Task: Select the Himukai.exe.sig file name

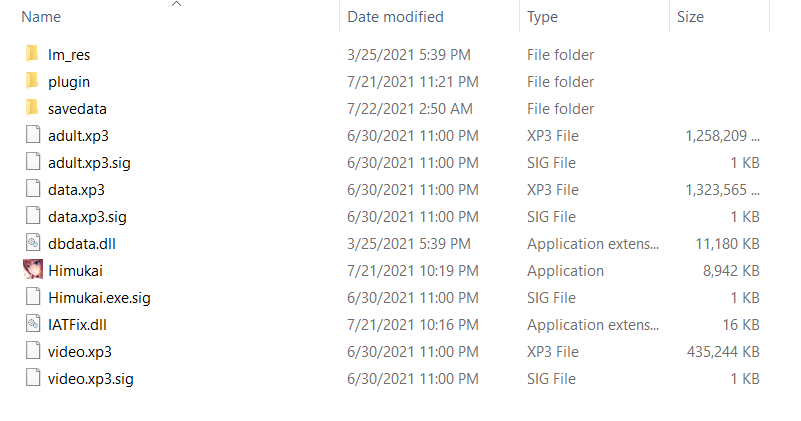Action: coord(99,297)
